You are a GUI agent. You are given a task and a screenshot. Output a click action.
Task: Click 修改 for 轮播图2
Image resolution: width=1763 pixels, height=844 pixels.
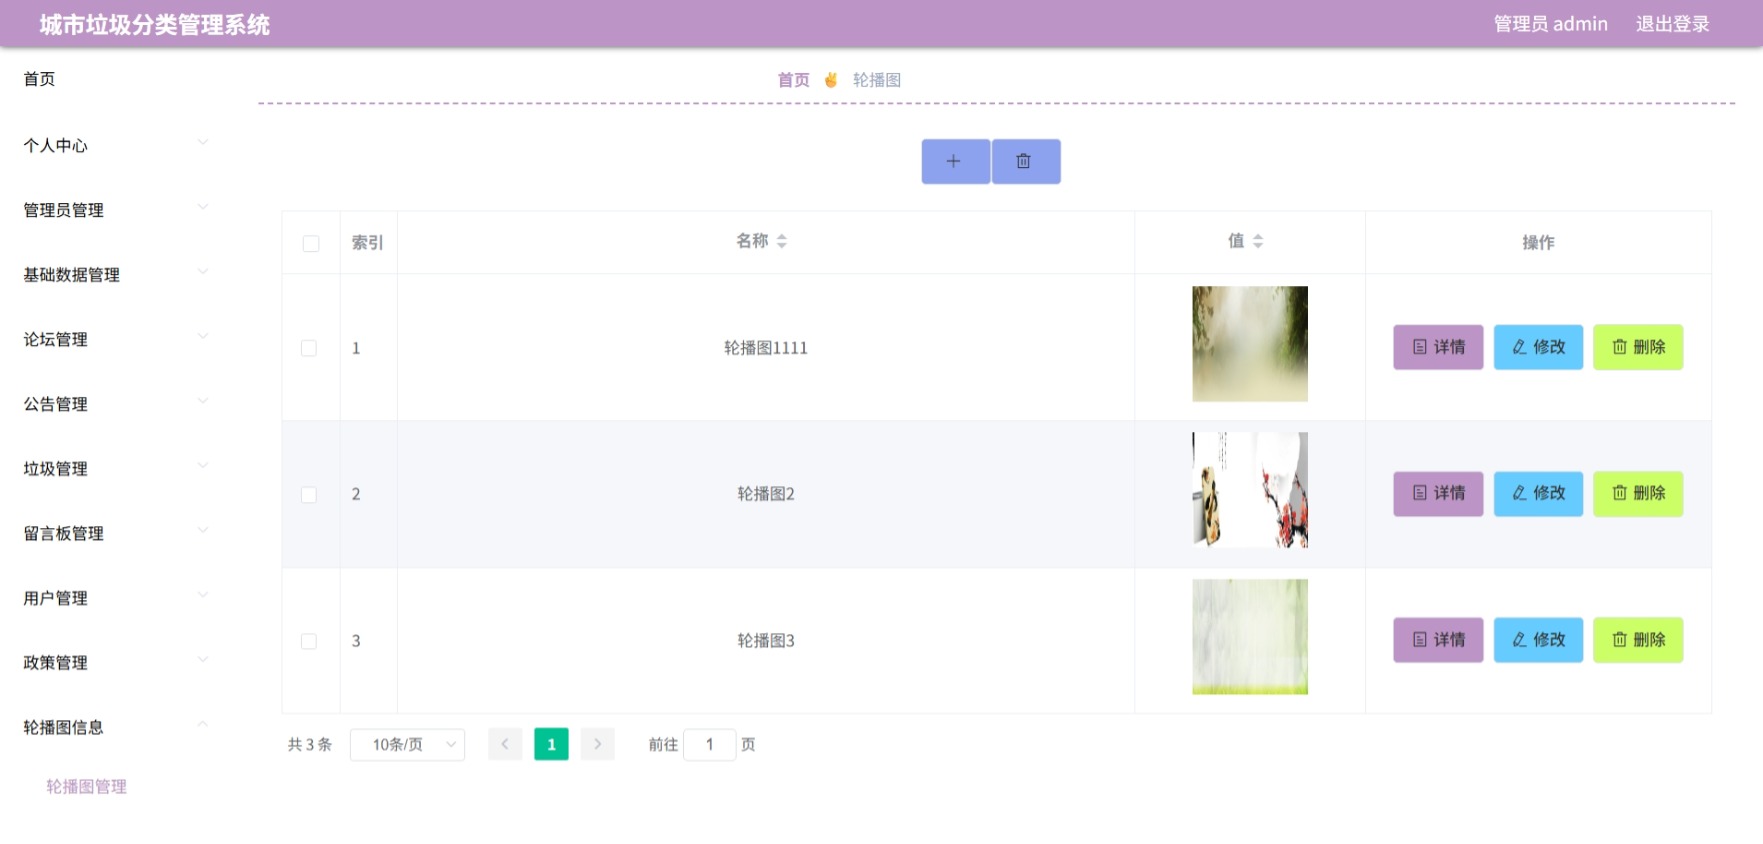coord(1538,493)
